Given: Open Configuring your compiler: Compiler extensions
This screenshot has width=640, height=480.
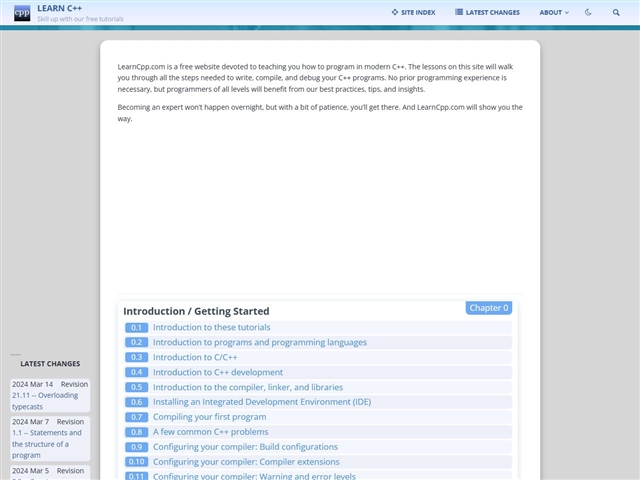Looking at the screenshot, I should [x=246, y=462].
